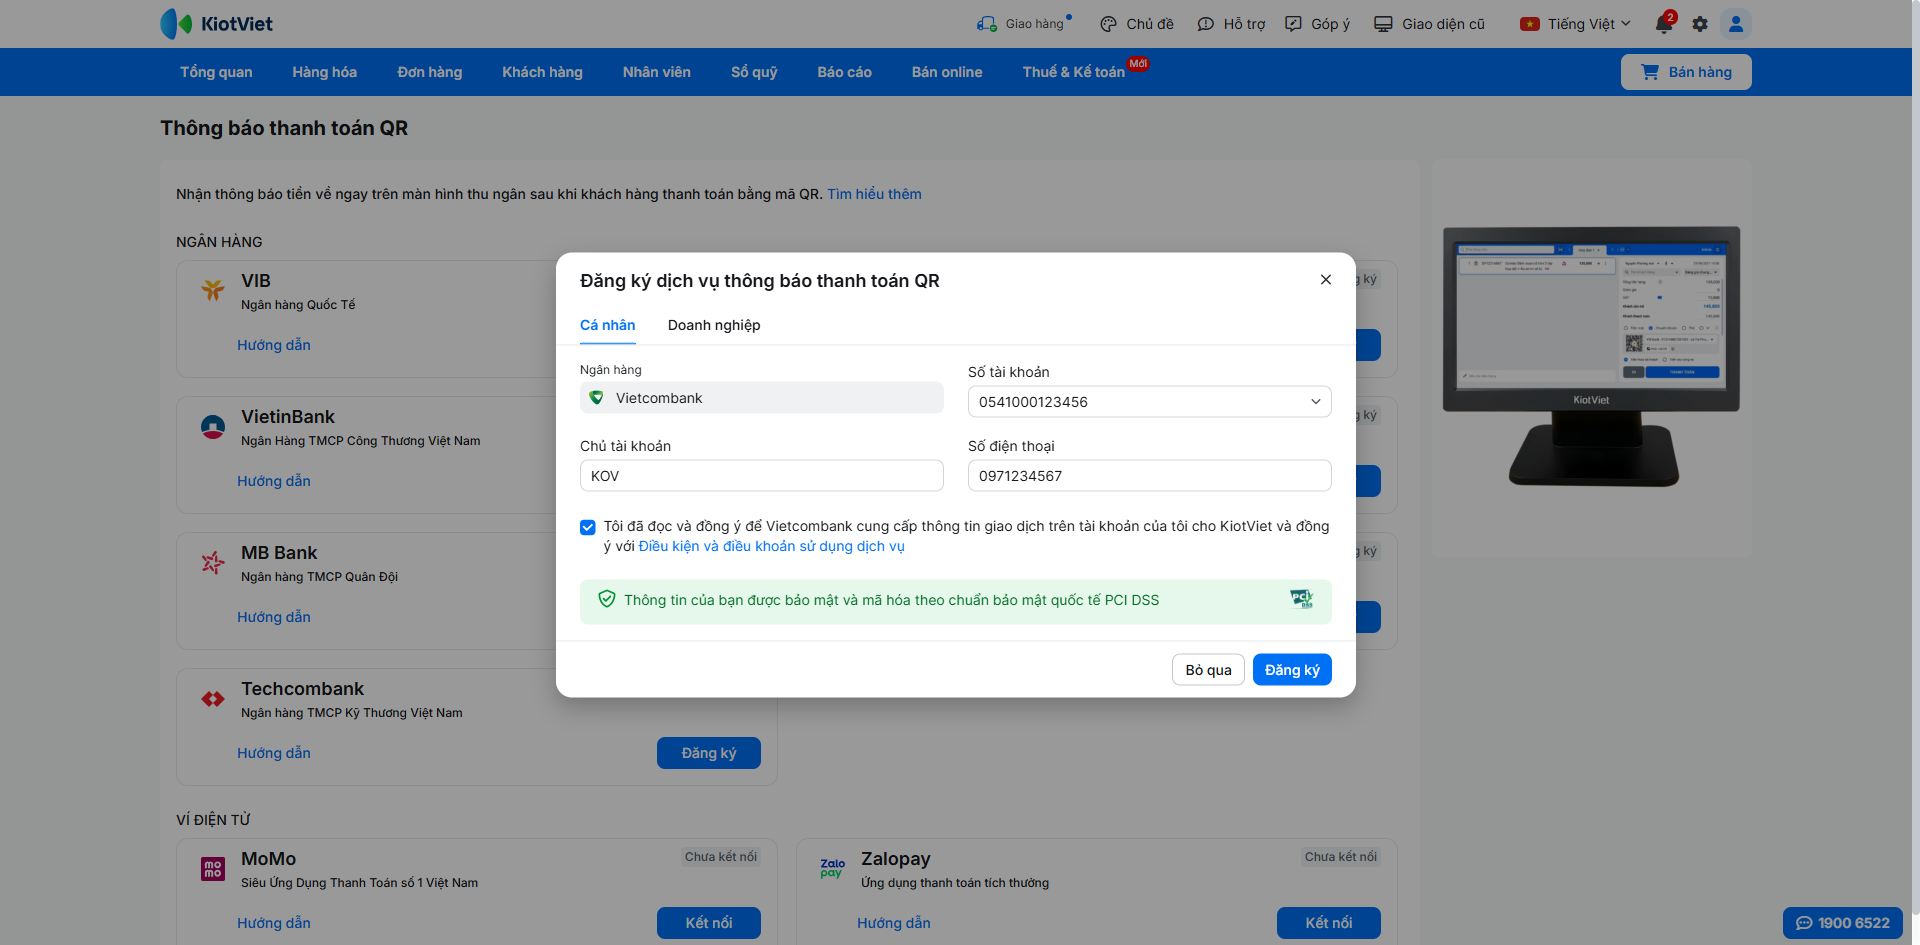Open Chủ đề theme palette
The width and height of the screenshot is (1920, 945).
1137,24
